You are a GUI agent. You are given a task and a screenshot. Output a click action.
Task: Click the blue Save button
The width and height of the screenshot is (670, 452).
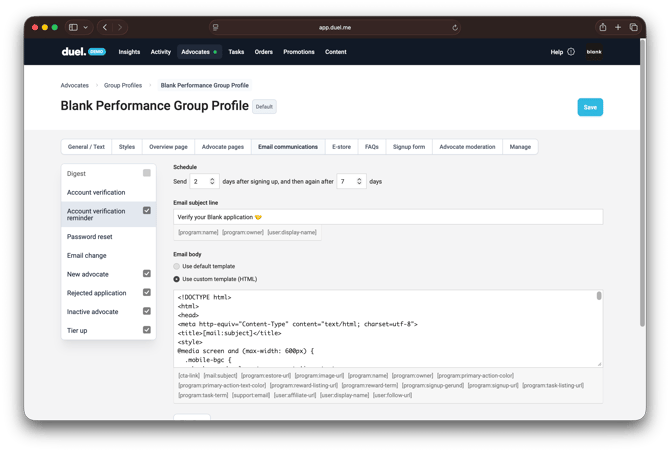click(x=590, y=107)
